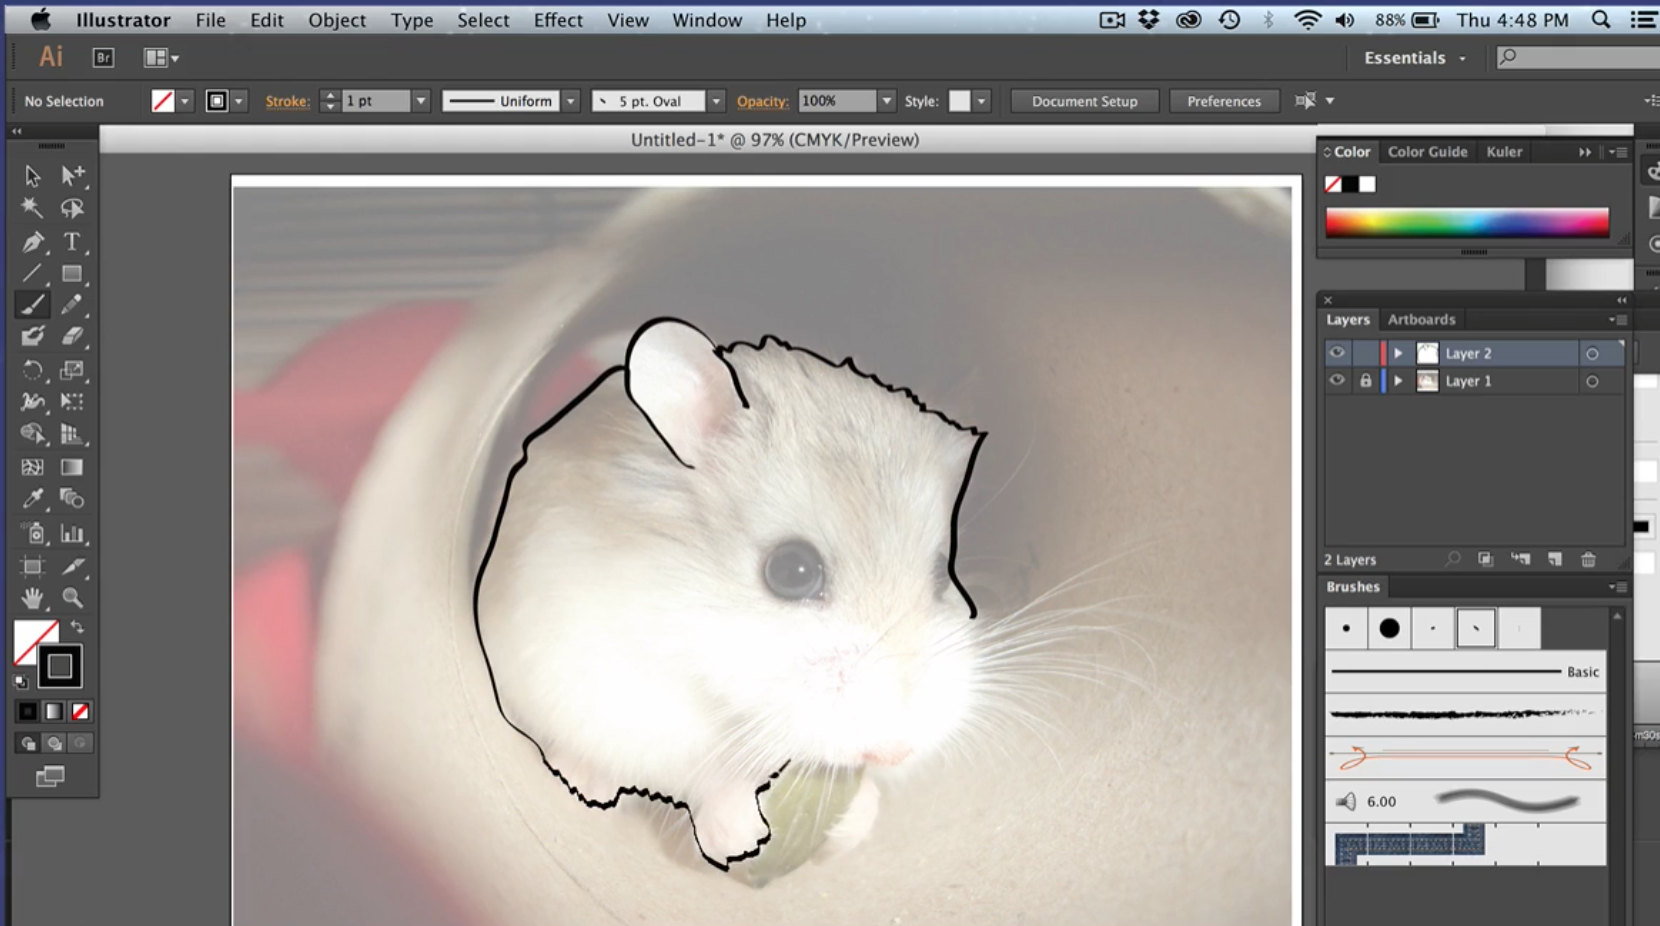Click the Preferences button
Screen dimensions: 1660x926
point(1224,101)
